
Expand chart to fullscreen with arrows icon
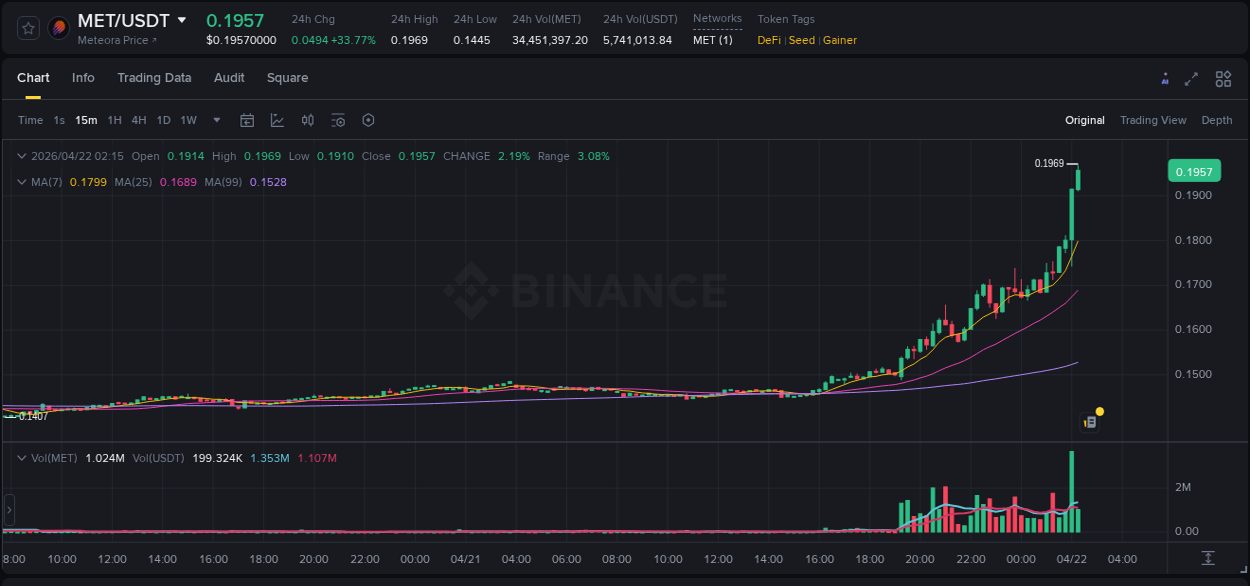1192,79
